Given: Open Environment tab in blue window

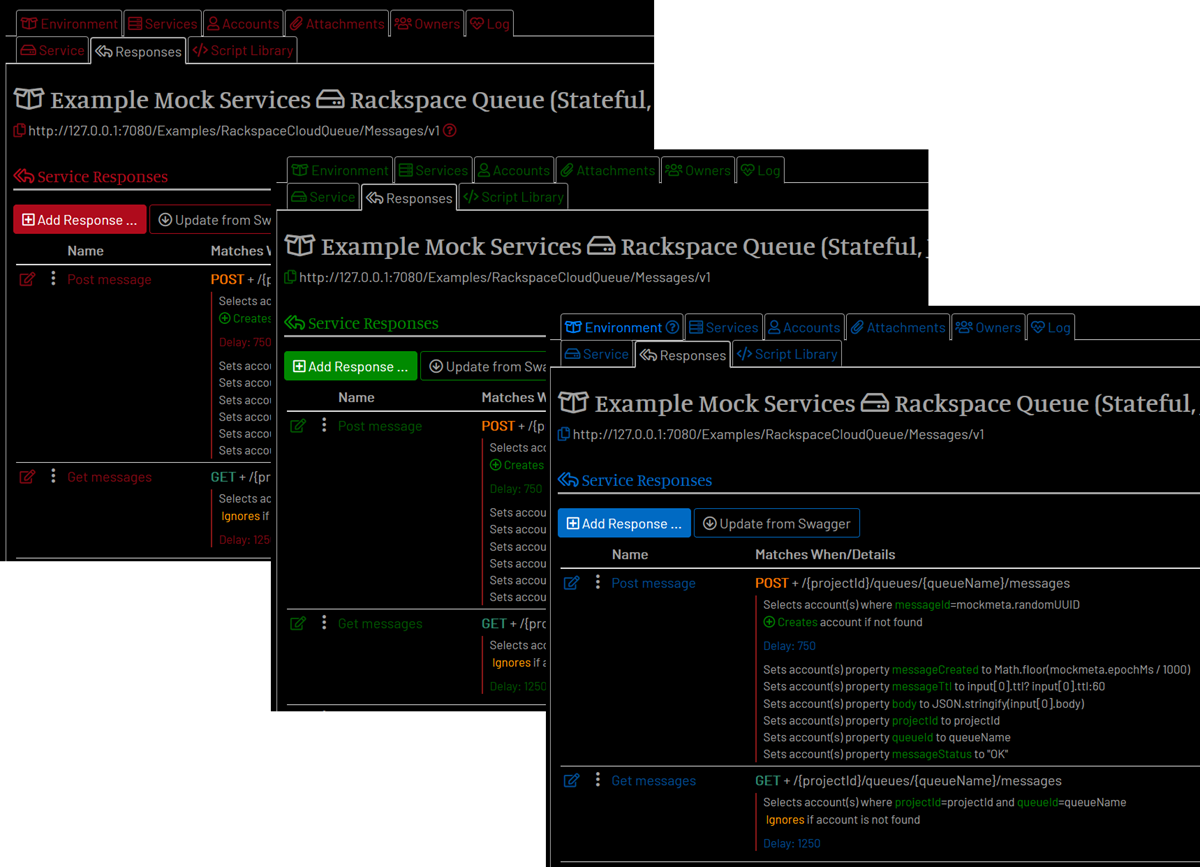Looking at the screenshot, I should click(622, 327).
